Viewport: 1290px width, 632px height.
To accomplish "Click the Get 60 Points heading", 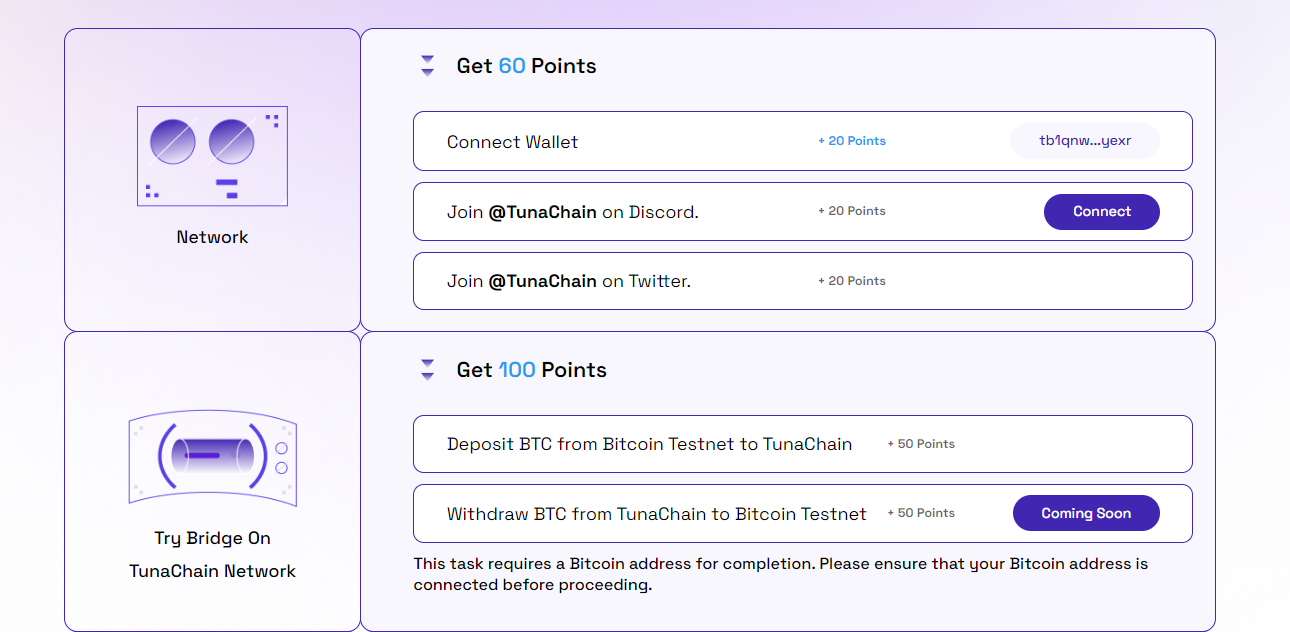I will [x=526, y=66].
